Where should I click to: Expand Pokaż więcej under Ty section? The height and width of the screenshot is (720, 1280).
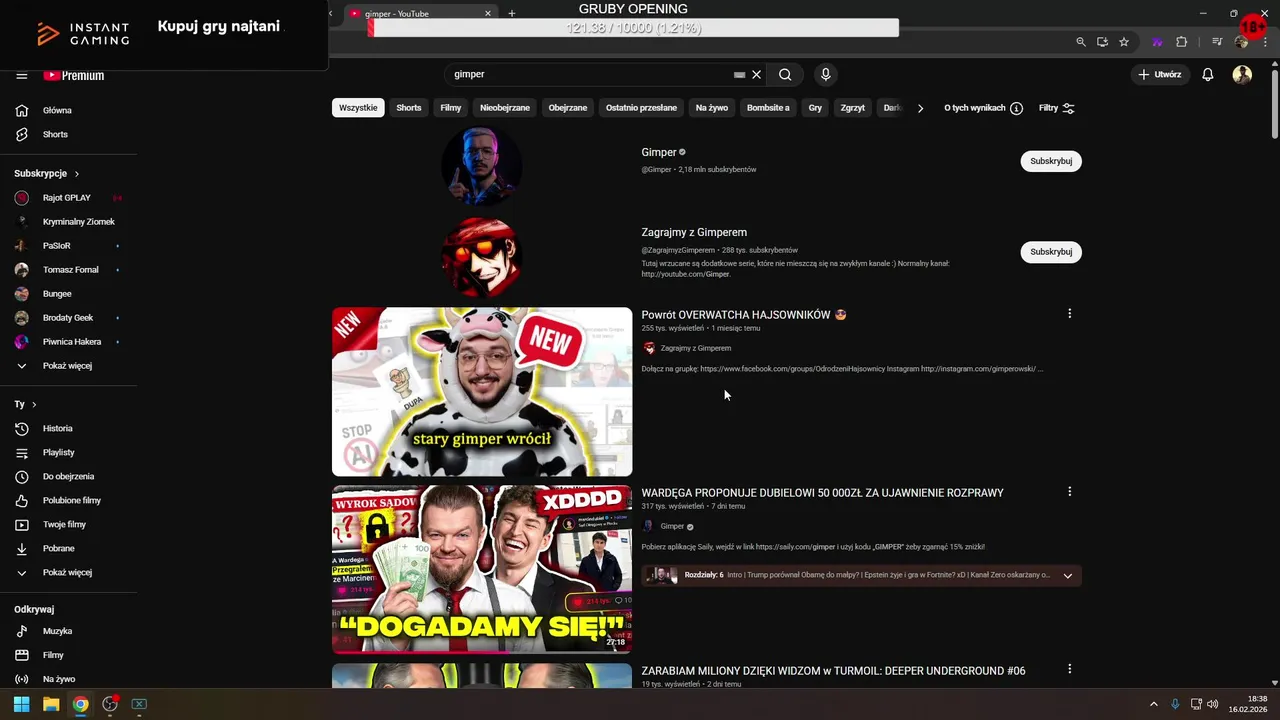(x=69, y=572)
